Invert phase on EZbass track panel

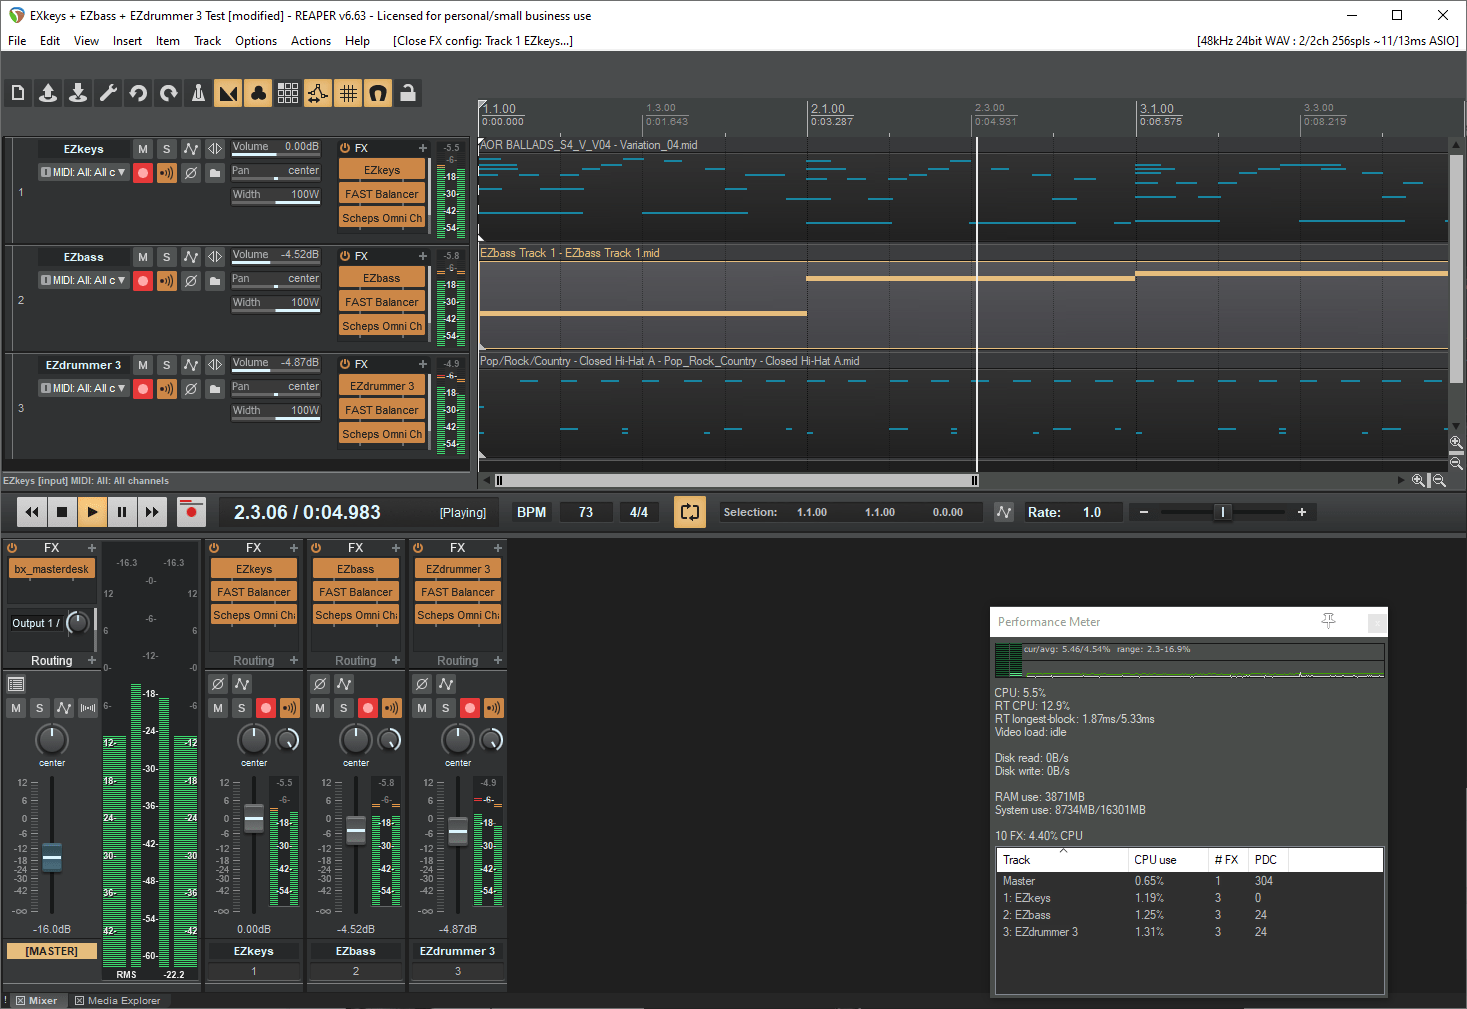(x=191, y=281)
